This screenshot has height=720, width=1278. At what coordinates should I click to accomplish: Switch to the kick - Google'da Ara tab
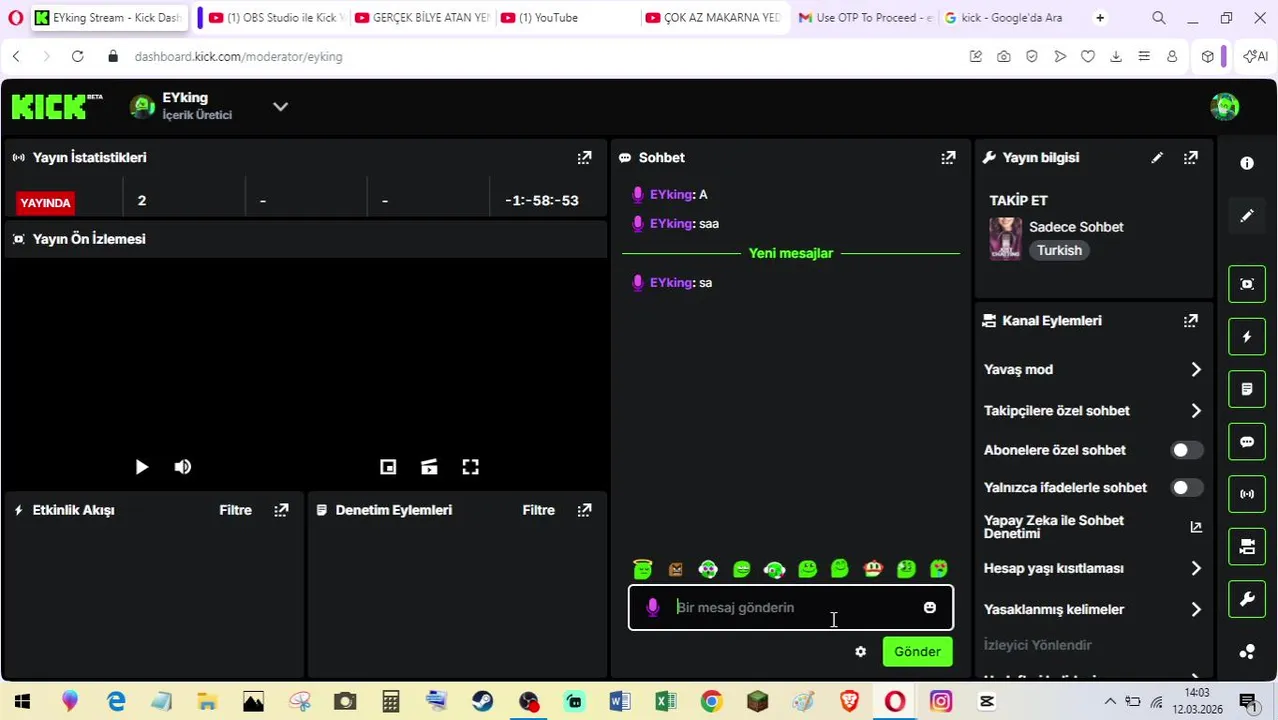(x=1008, y=18)
